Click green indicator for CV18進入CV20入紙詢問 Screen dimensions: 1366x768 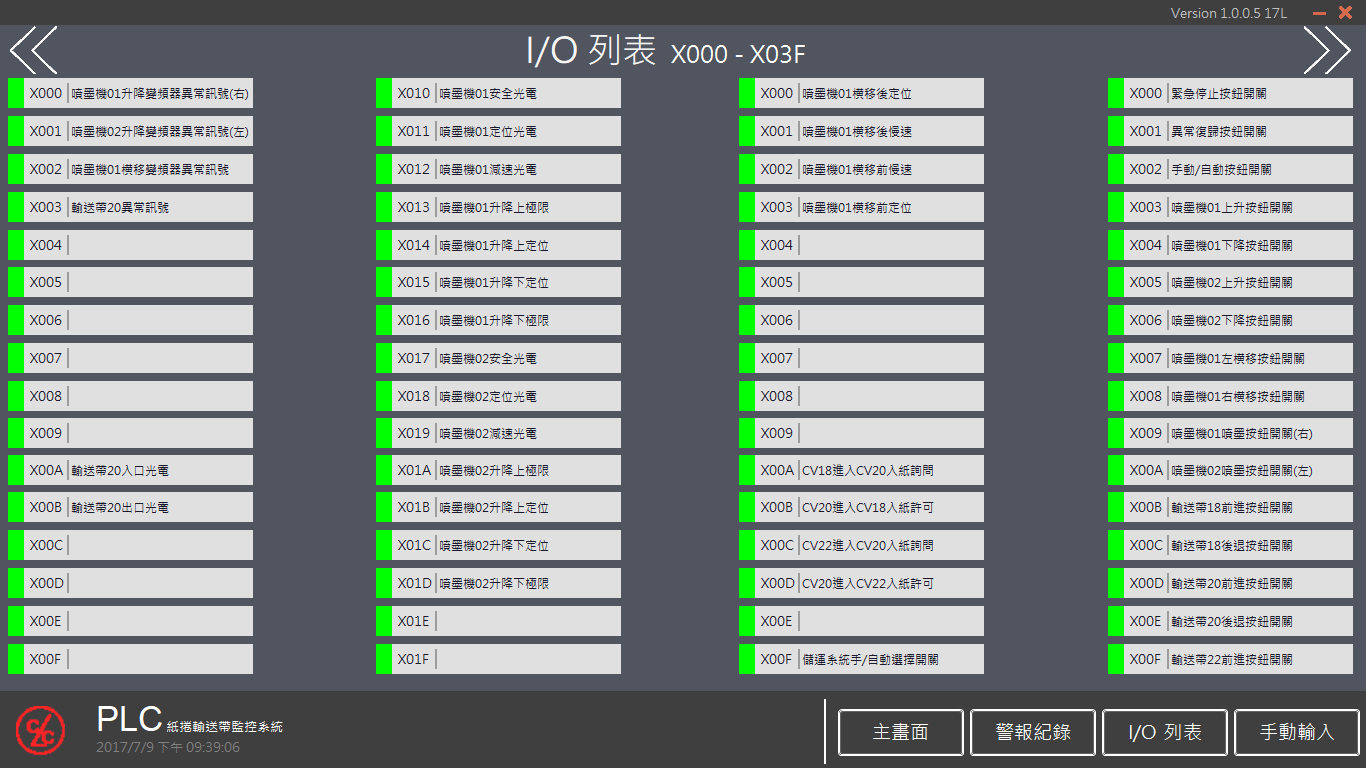click(746, 470)
